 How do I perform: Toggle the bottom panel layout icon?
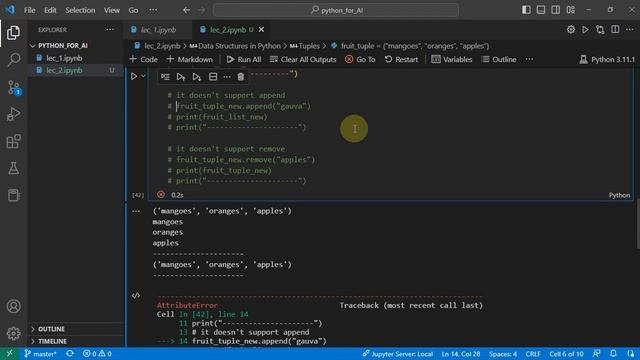[541, 10]
